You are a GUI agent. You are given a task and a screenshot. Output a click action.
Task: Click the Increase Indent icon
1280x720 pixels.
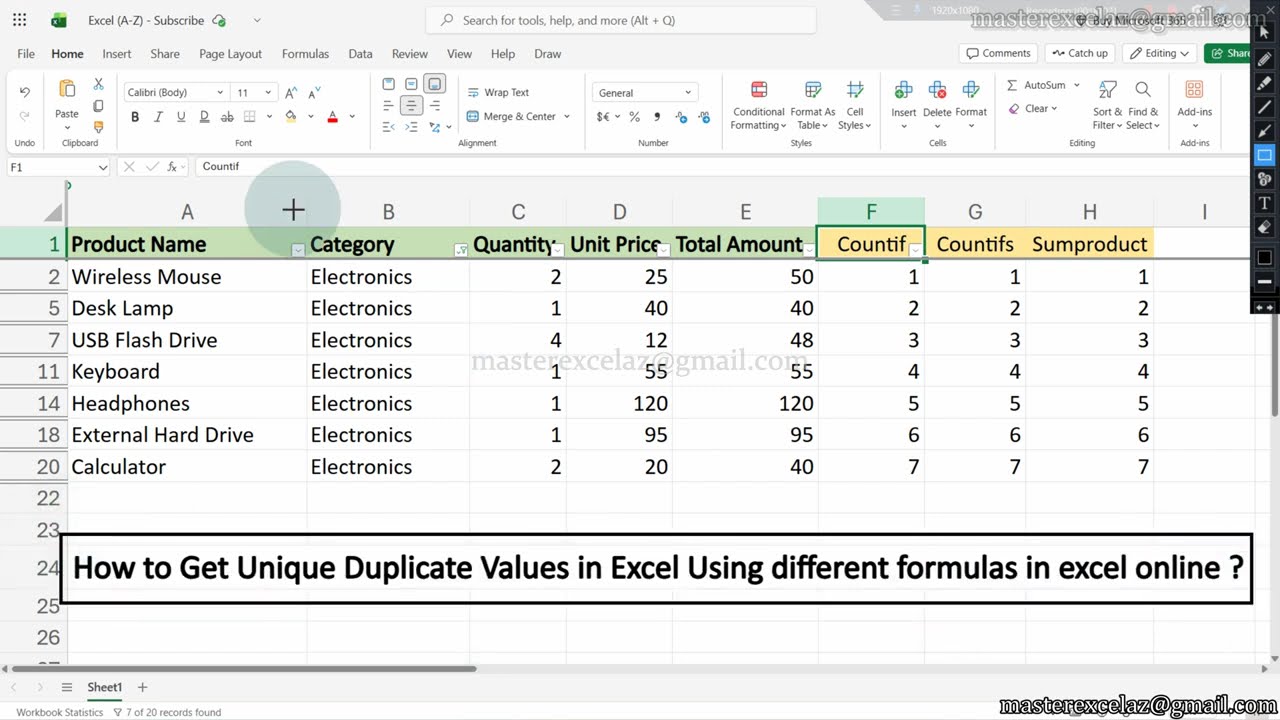pyautogui.click(x=410, y=127)
